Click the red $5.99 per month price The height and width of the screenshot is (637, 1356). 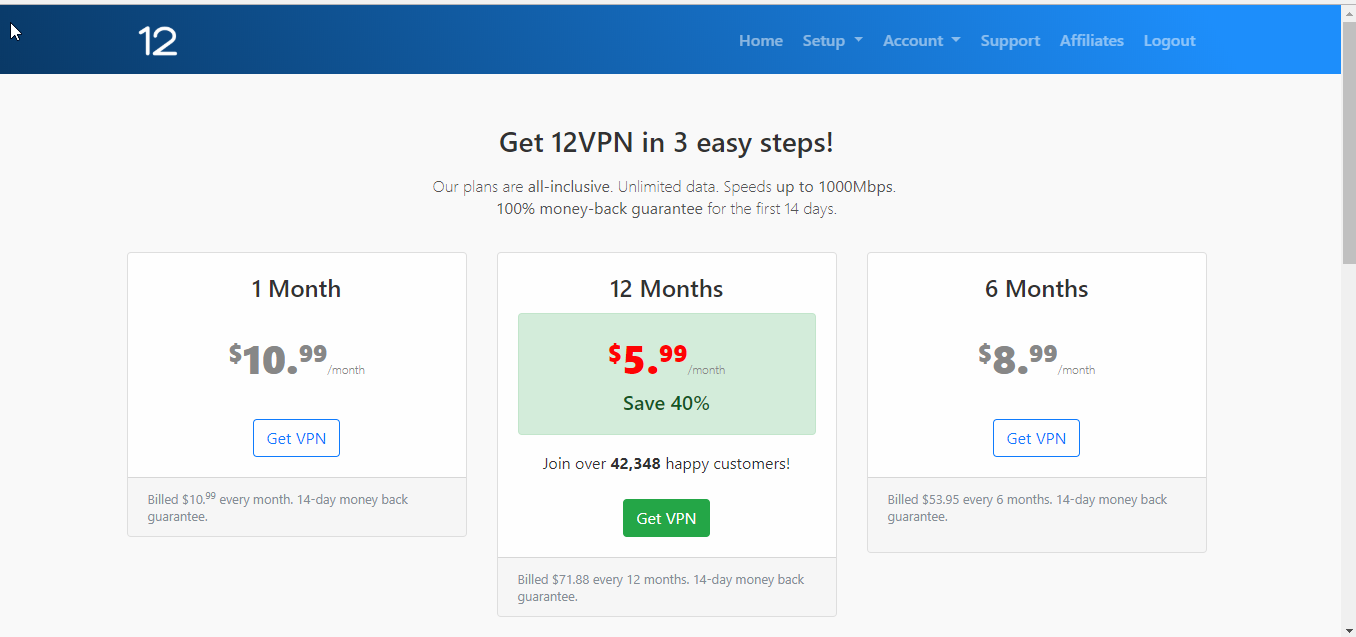click(666, 359)
